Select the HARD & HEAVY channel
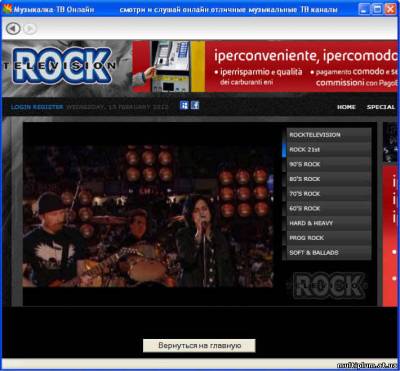Viewport: 400px width, 371px height. (327, 223)
